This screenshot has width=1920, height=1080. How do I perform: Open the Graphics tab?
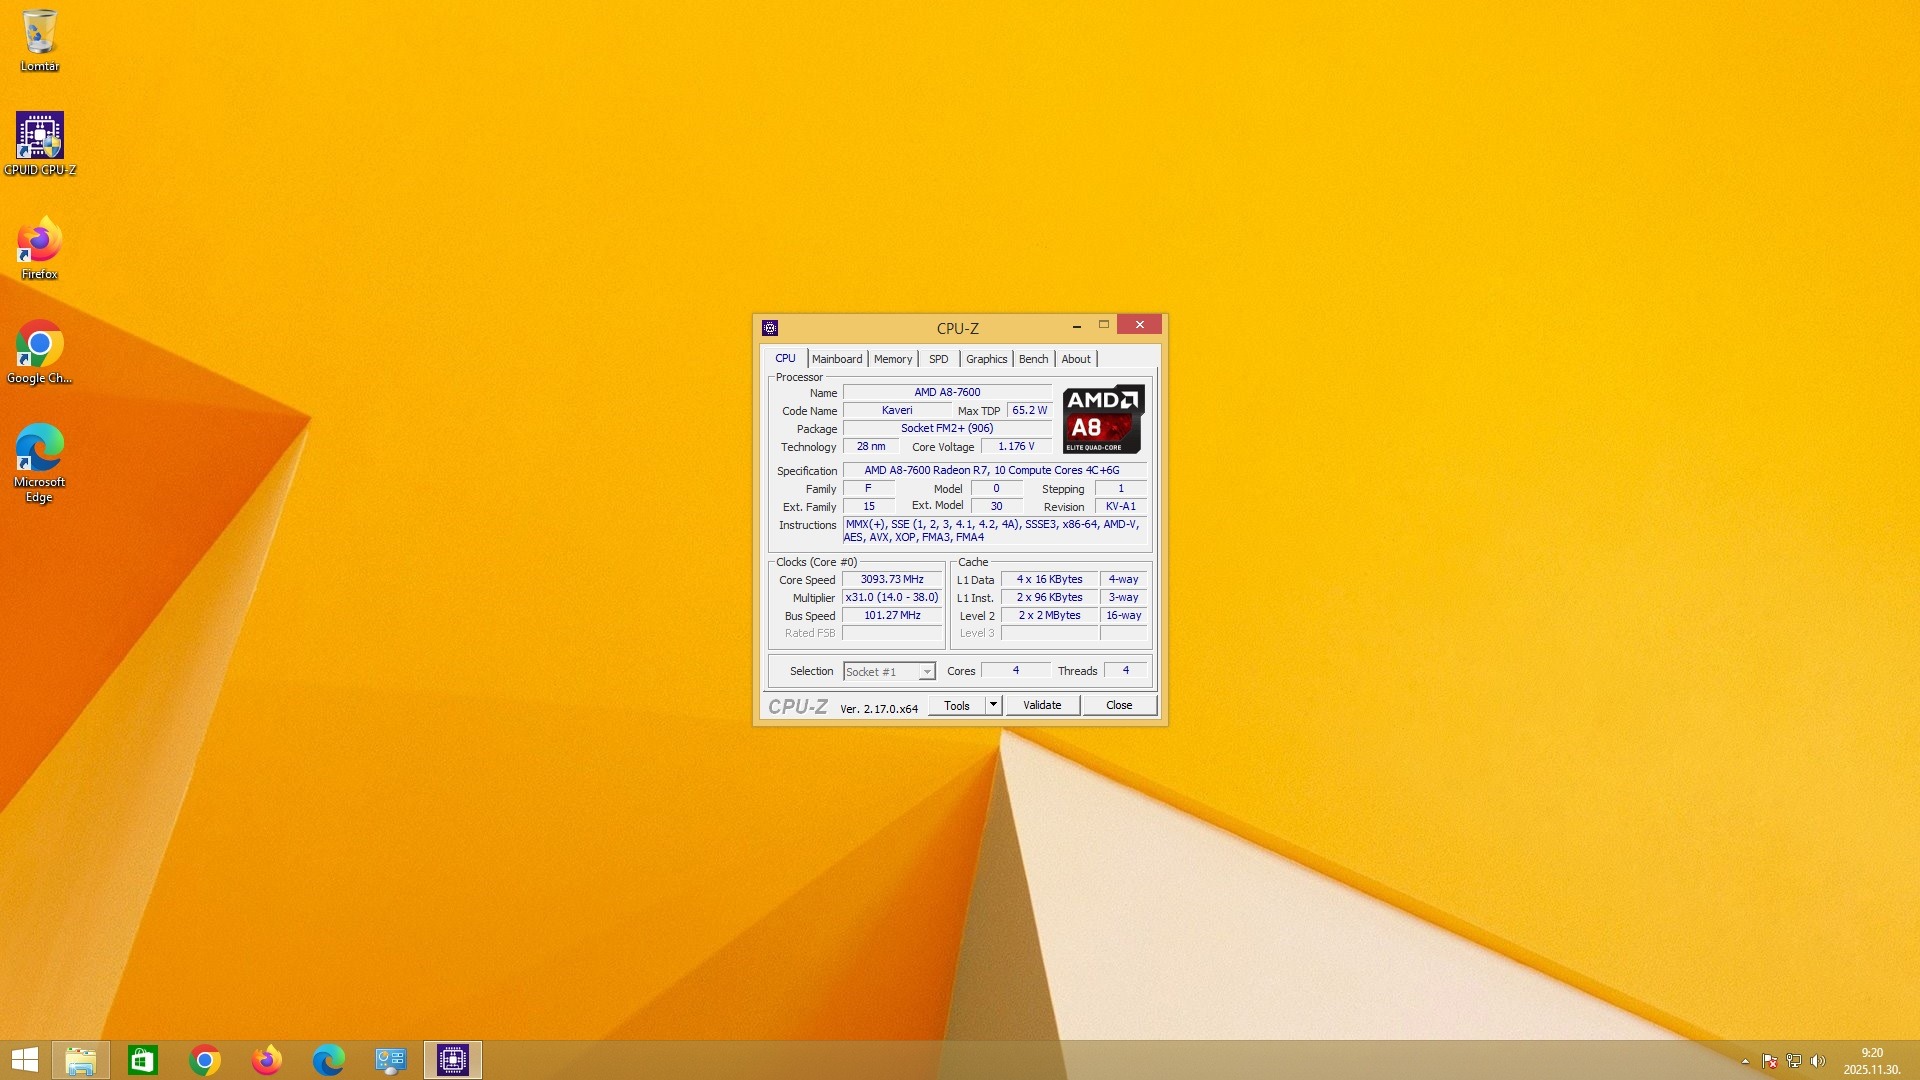pyautogui.click(x=986, y=359)
